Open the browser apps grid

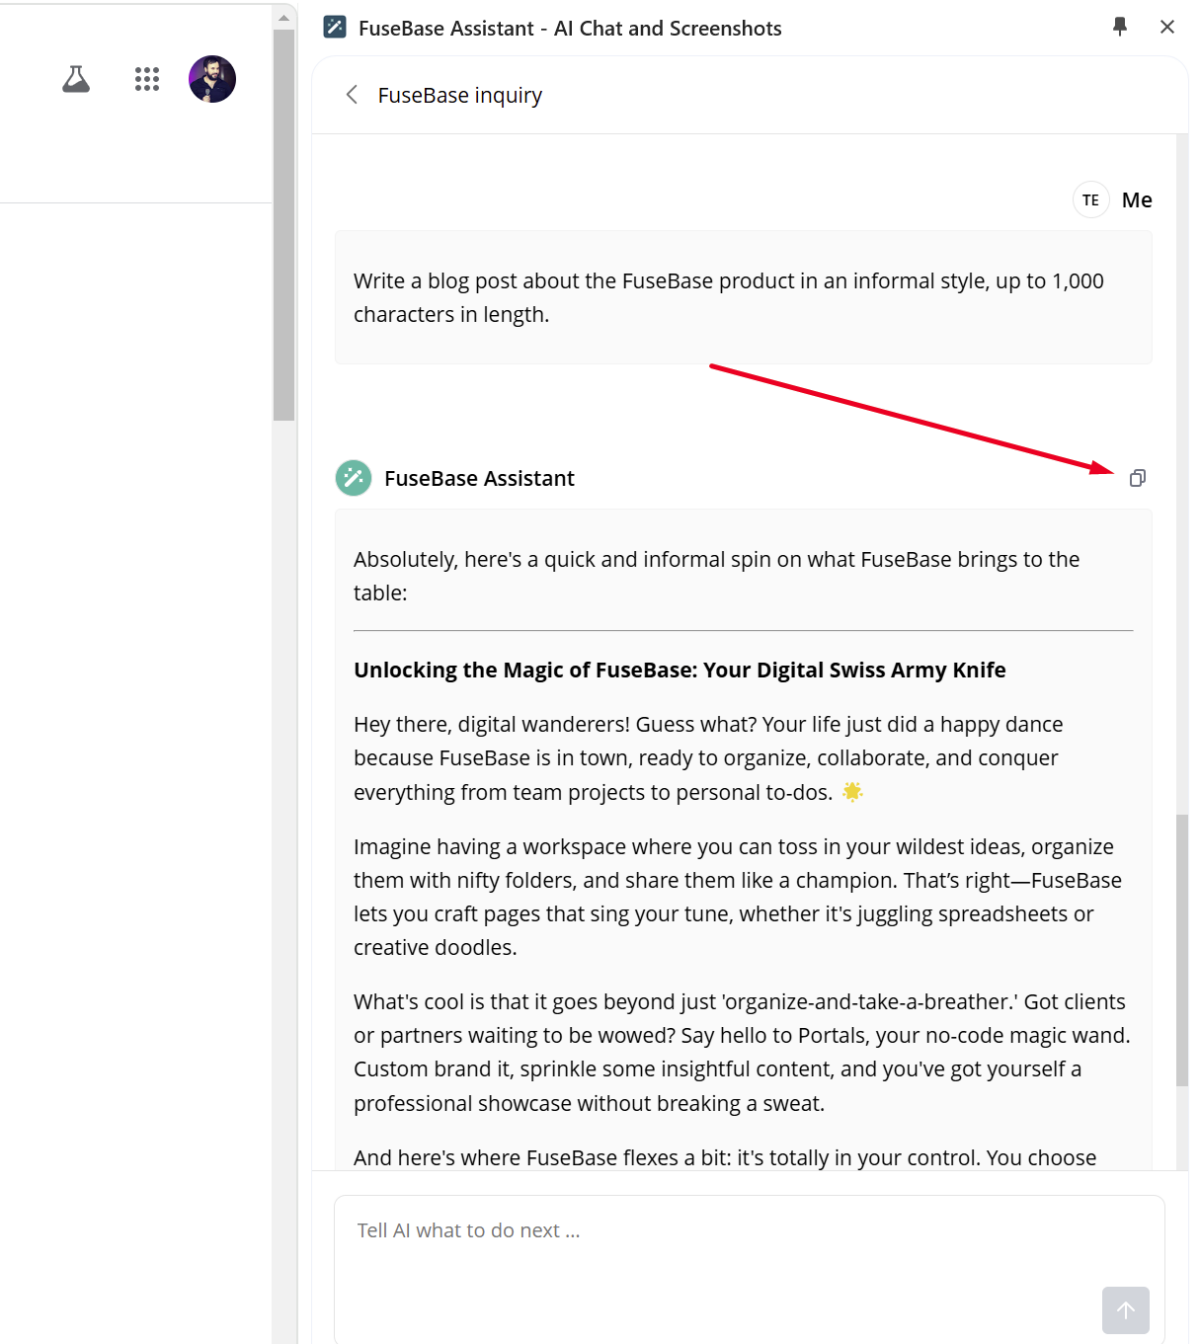146,79
